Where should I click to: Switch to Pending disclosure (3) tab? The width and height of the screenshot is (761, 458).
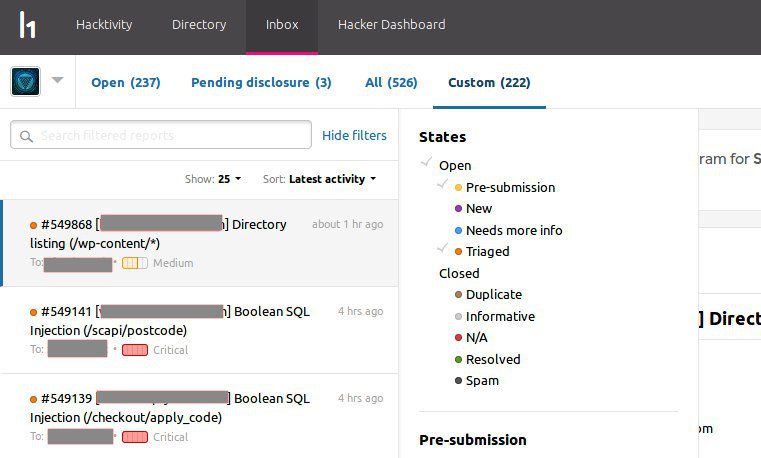[261, 82]
